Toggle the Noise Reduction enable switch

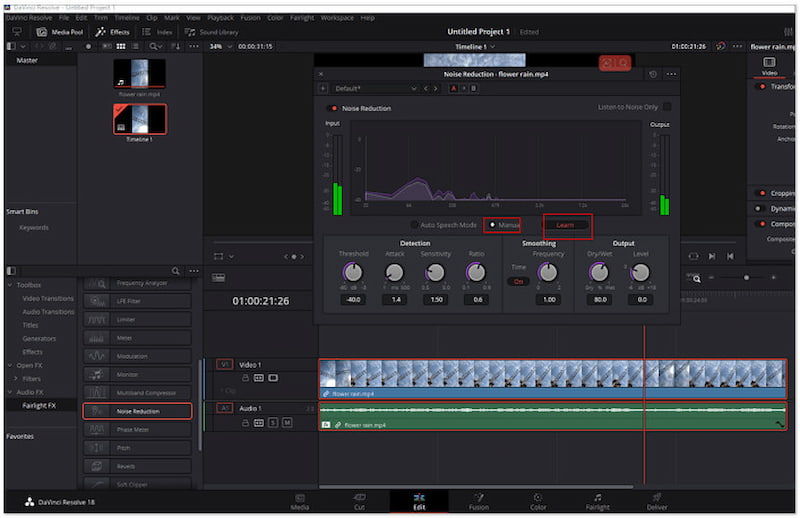click(x=332, y=108)
